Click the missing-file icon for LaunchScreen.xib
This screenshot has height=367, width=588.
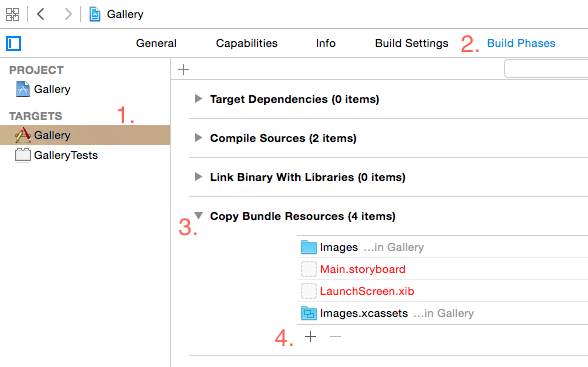(309, 291)
